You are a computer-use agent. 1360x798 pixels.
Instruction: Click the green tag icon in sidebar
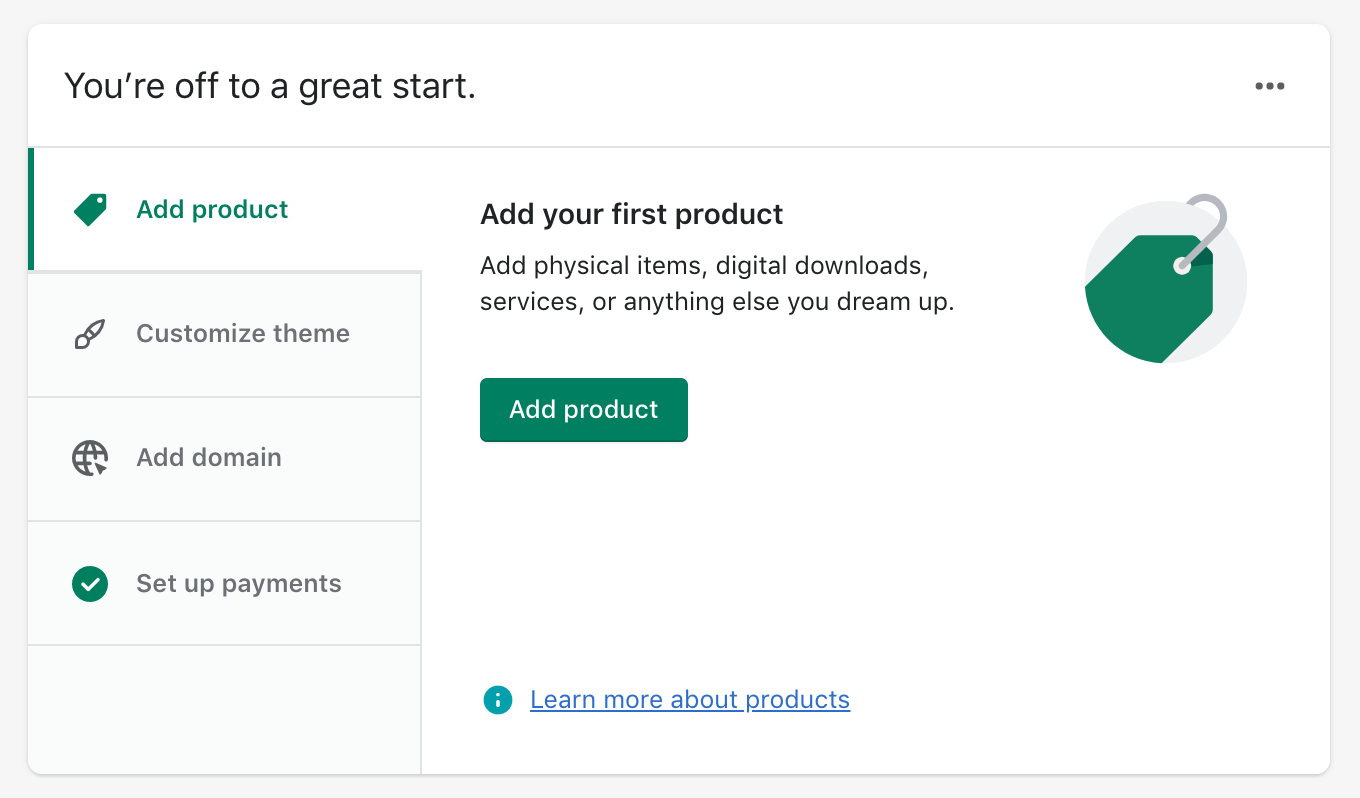[90, 209]
